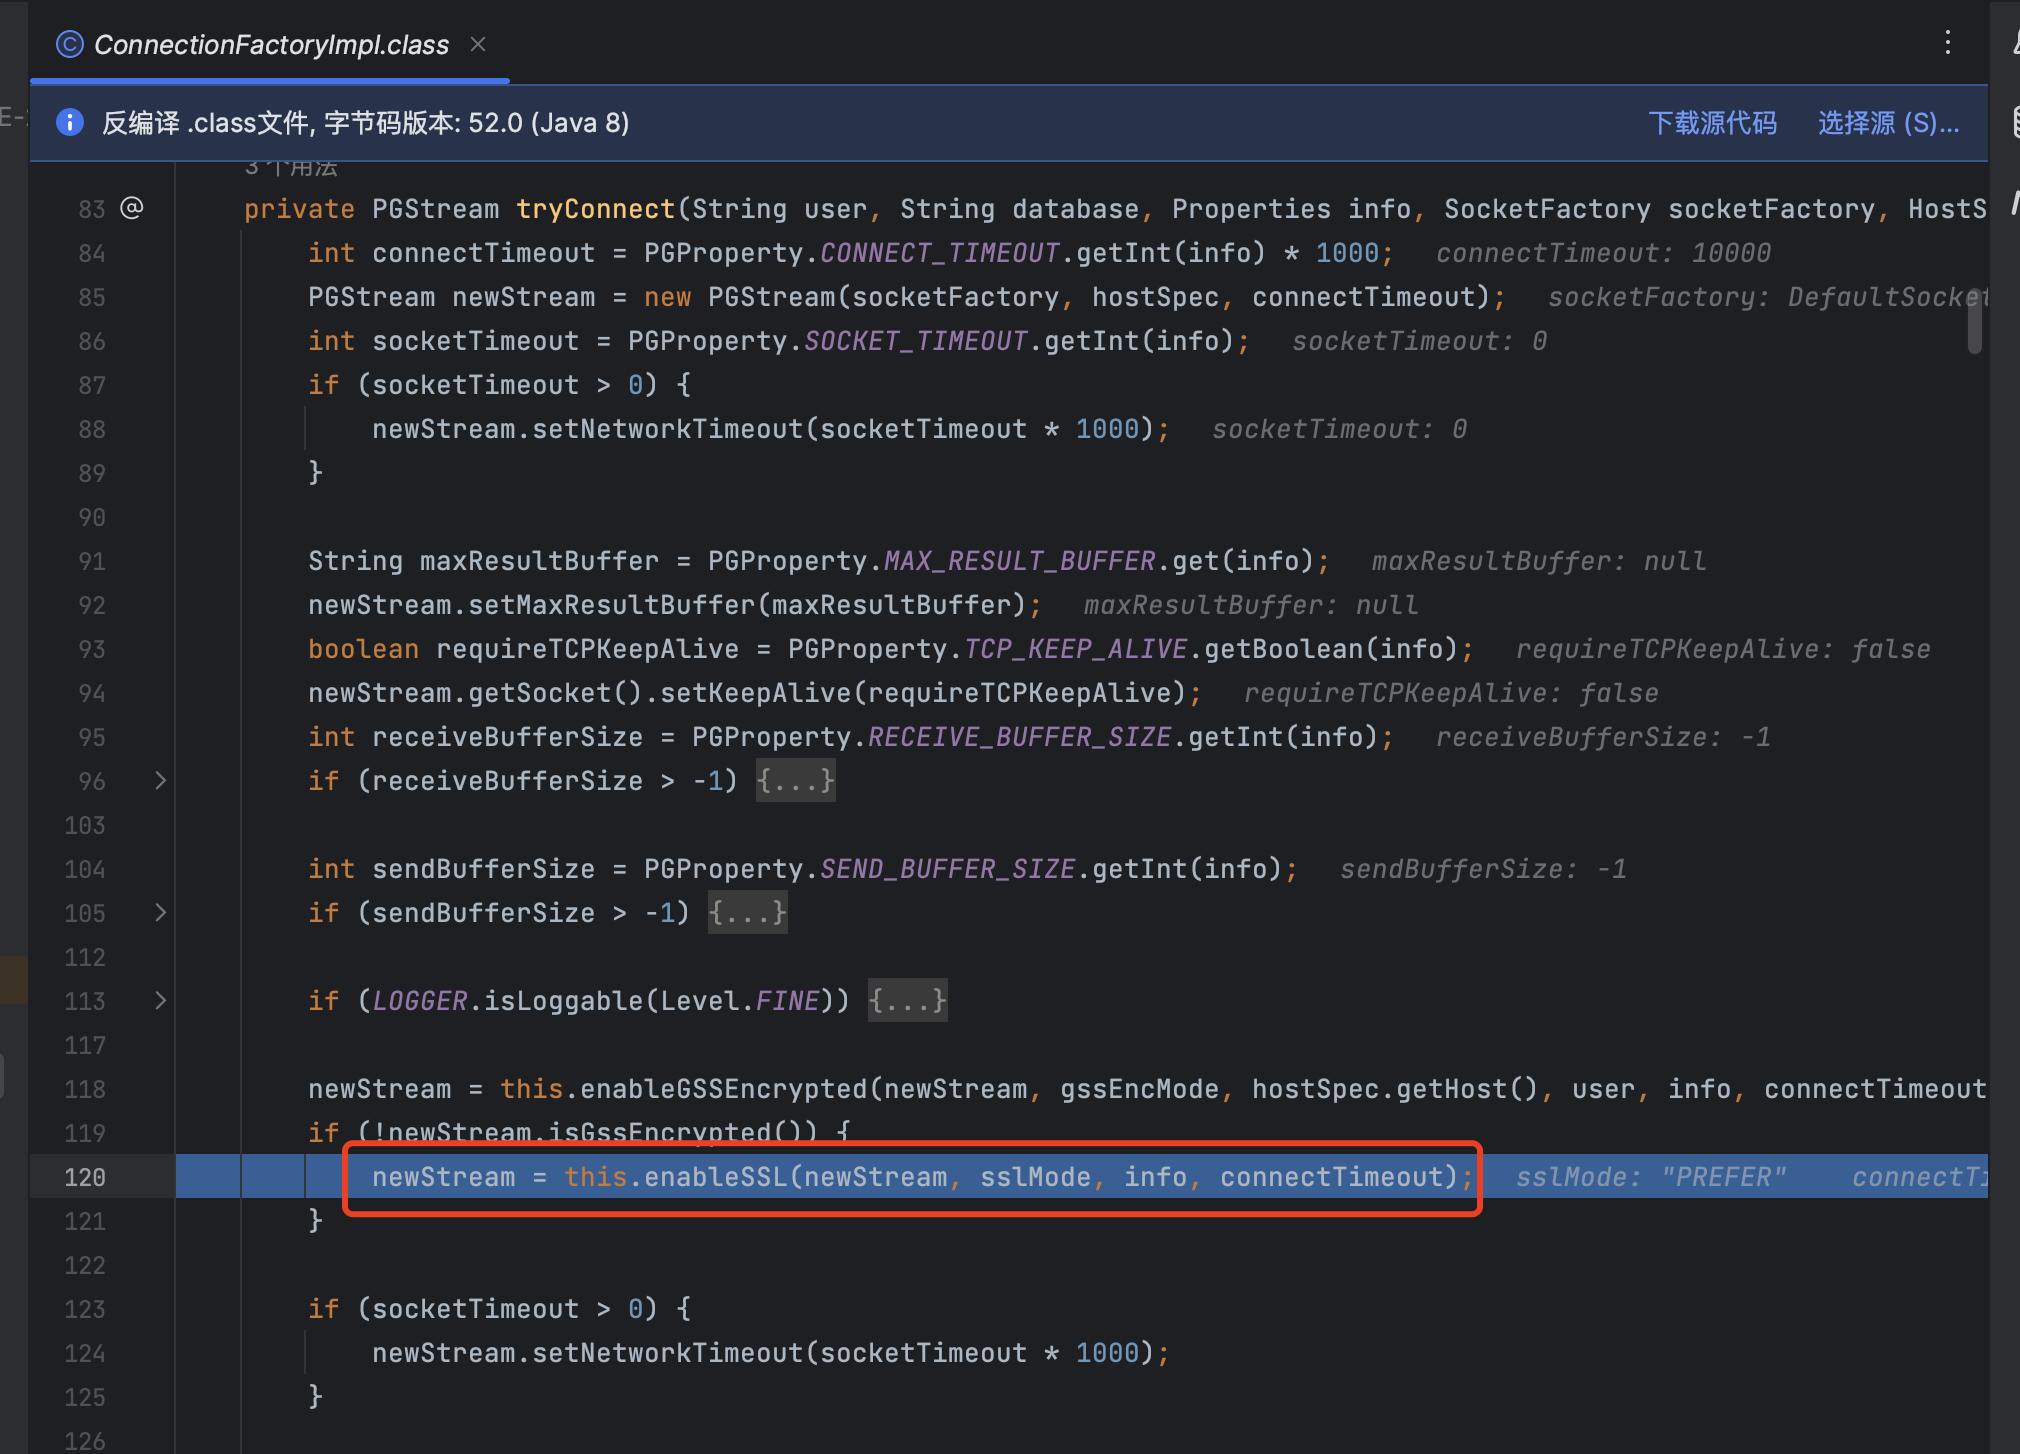This screenshot has width=2020, height=1454.
Task: Click the 选择源 (S)... link
Action: point(1888,123)
